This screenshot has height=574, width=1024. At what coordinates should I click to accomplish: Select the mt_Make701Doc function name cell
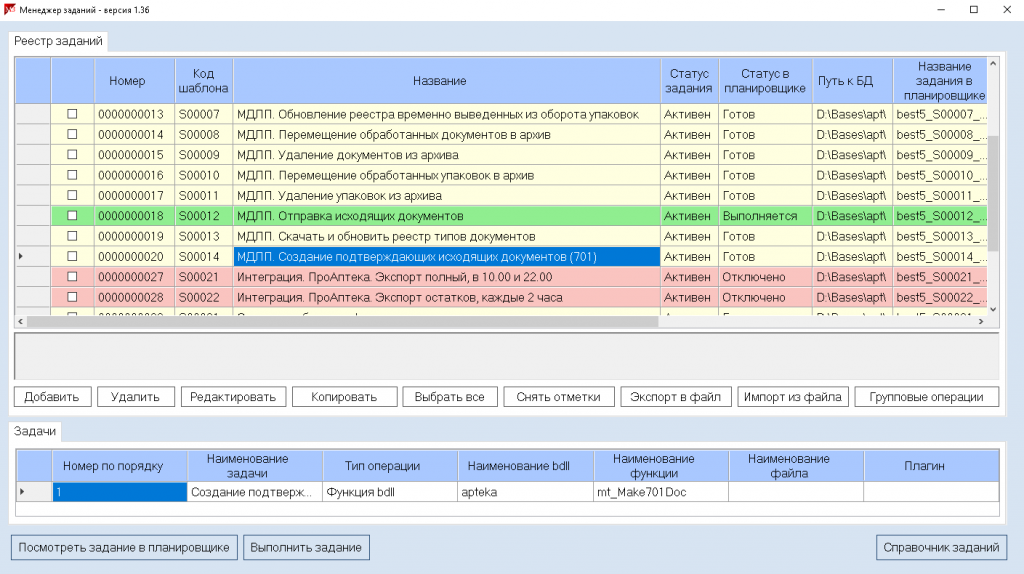[660, 492]
